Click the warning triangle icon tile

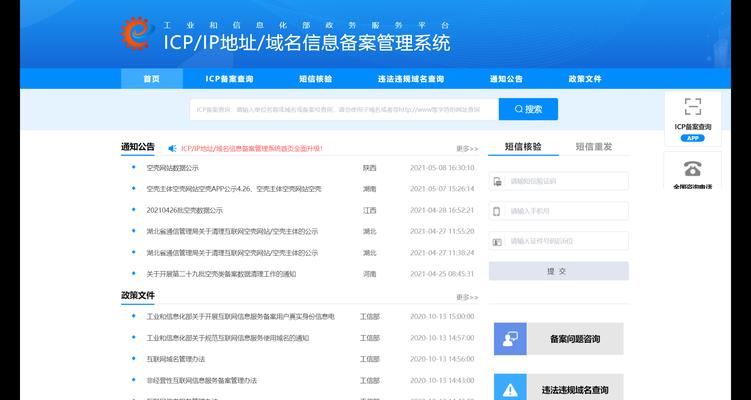click(x=510, y=387)
